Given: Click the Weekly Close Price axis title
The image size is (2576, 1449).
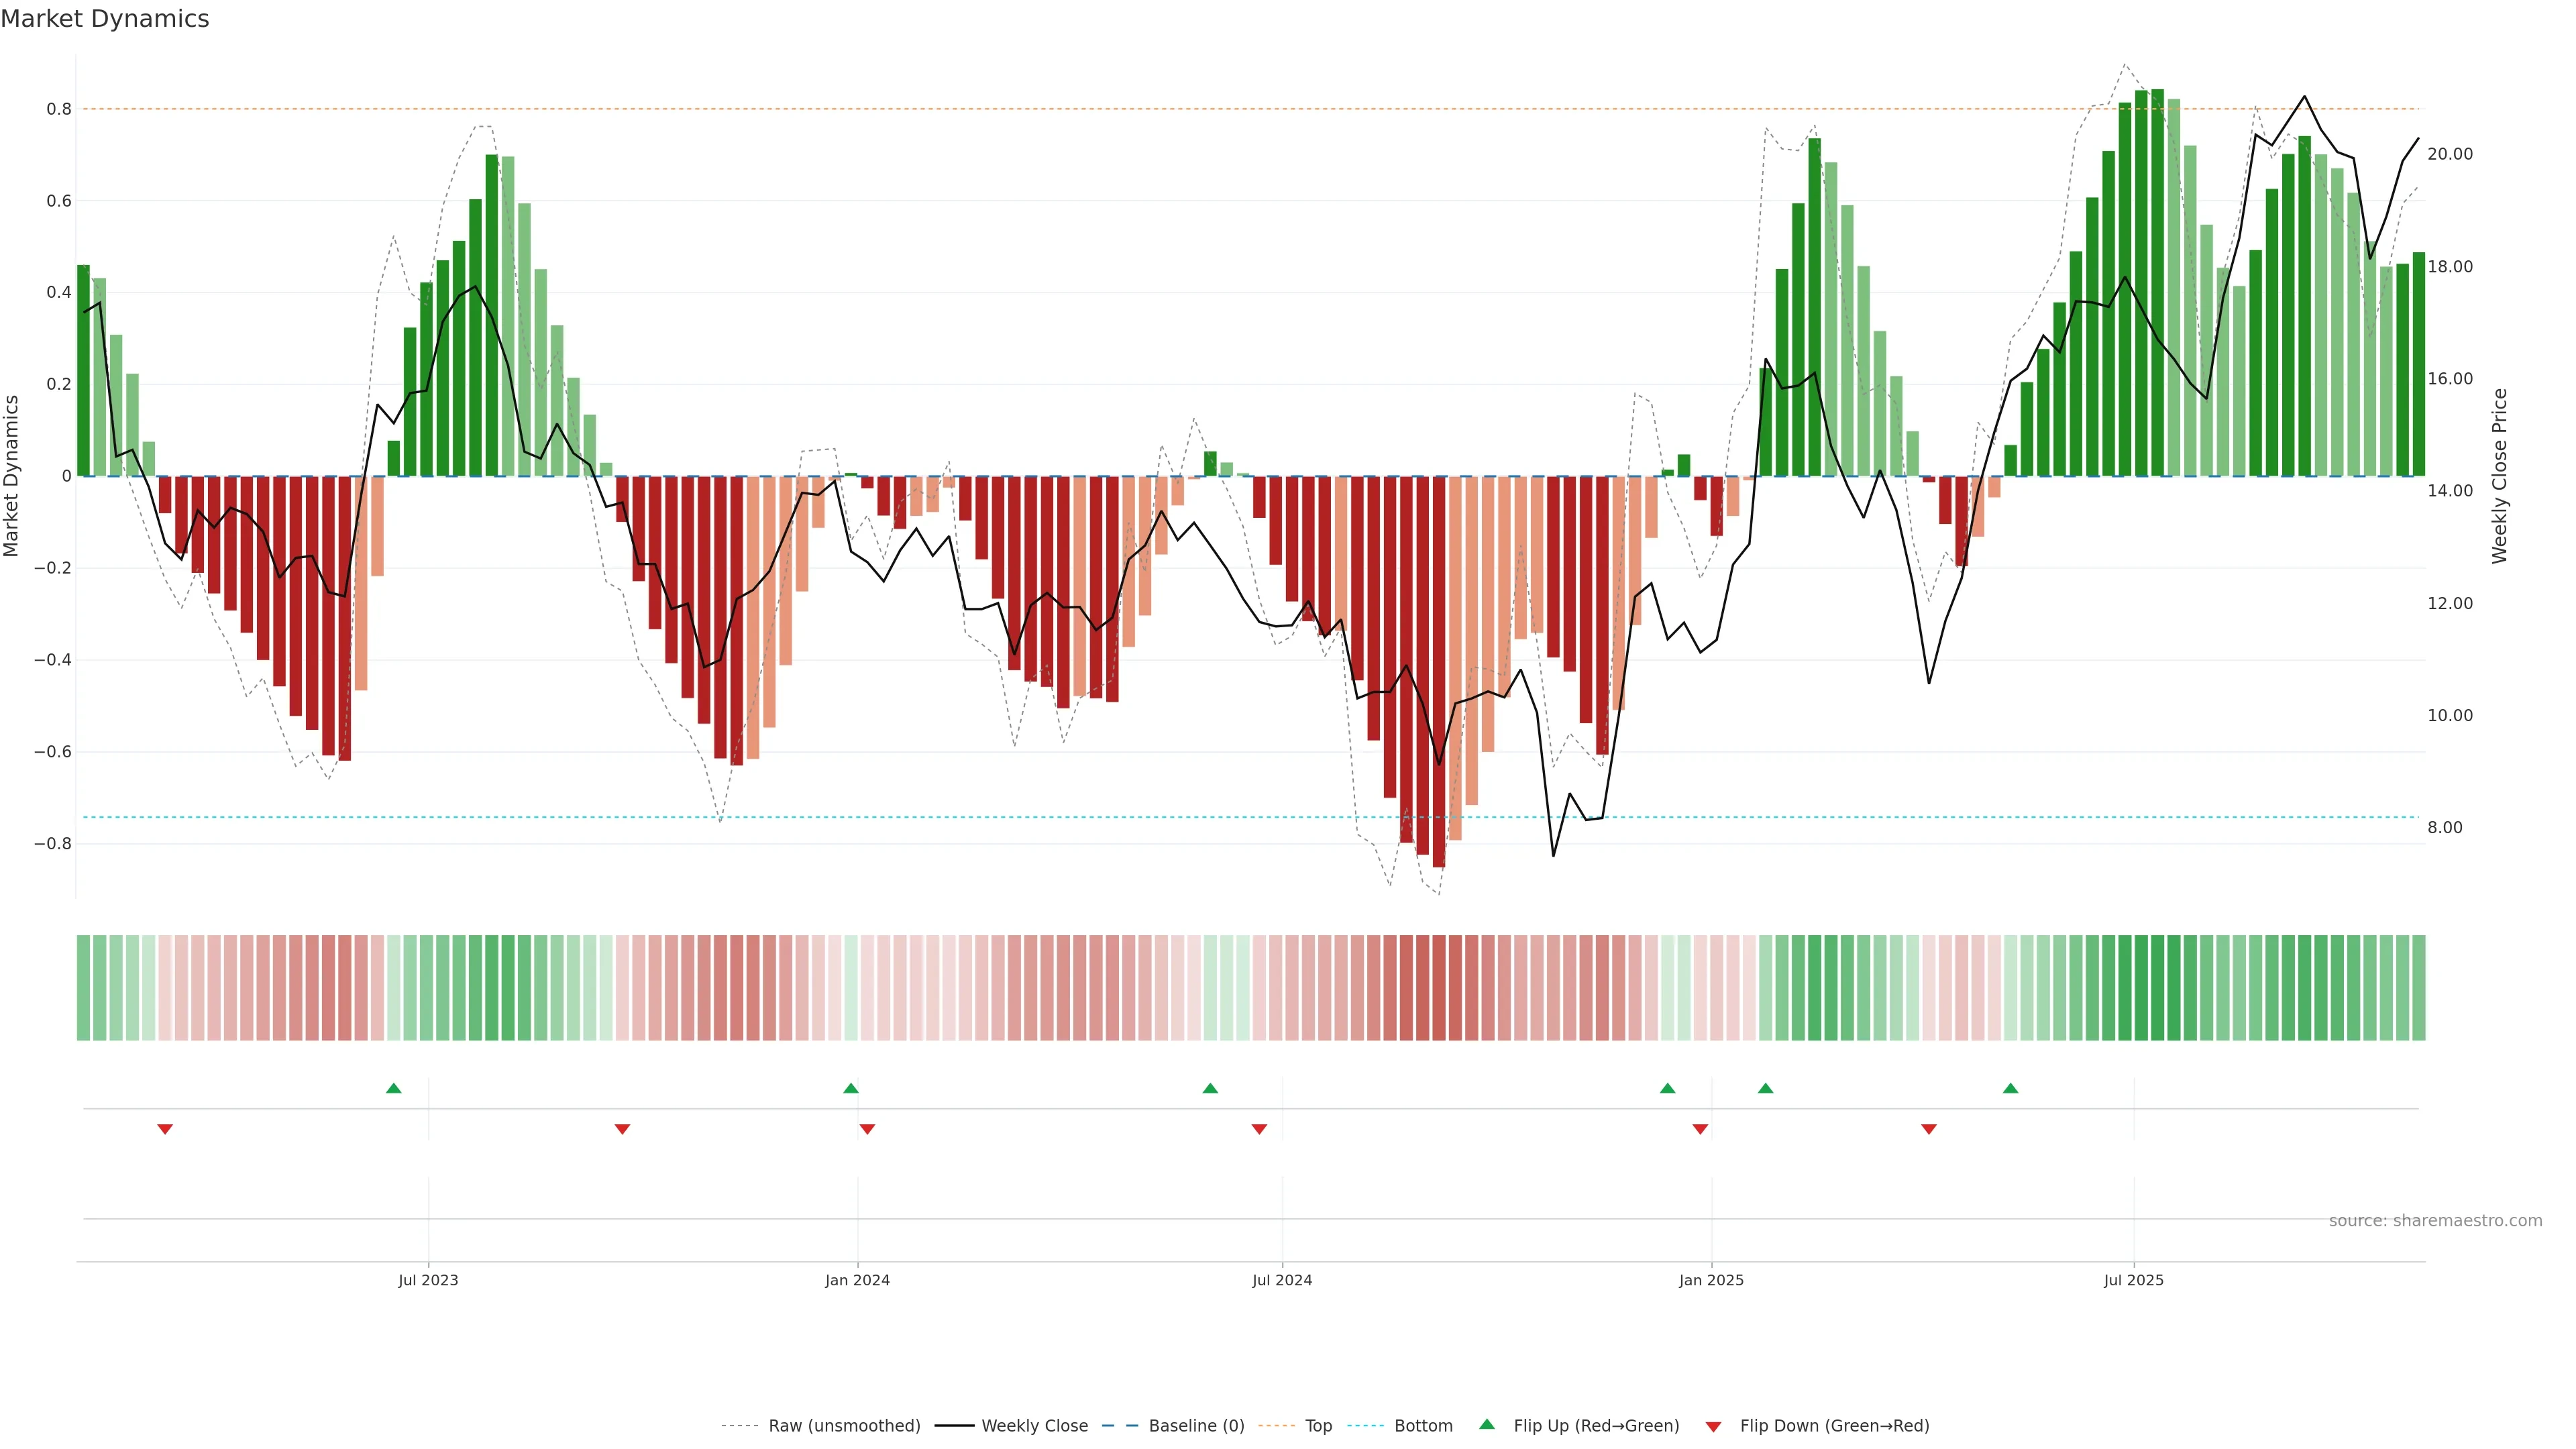Looking at the screenshot, I should point(2500,476).
